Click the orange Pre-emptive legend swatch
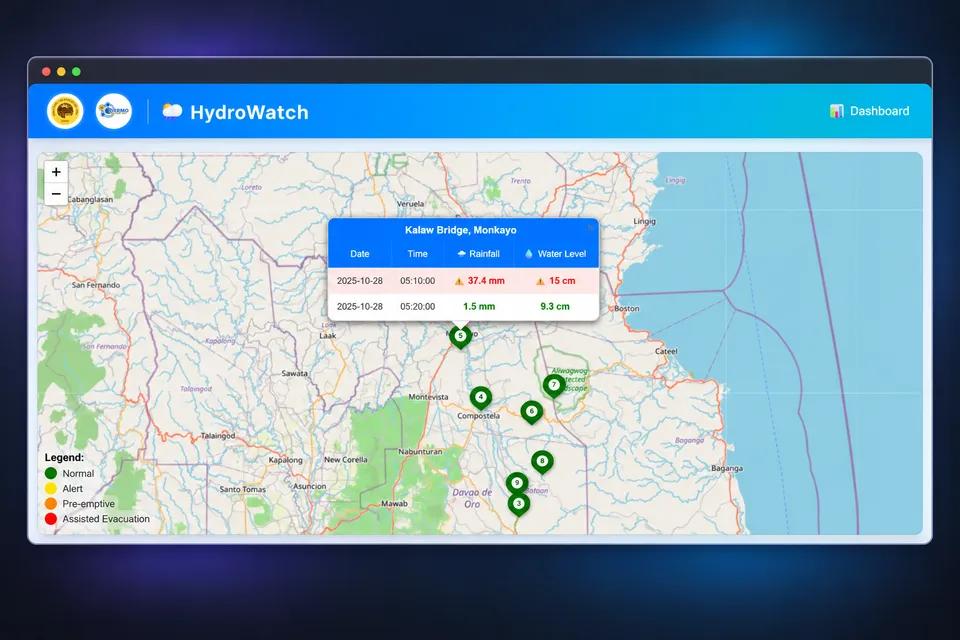The height and width of the screenshot is (640, 960). (51, 503)
